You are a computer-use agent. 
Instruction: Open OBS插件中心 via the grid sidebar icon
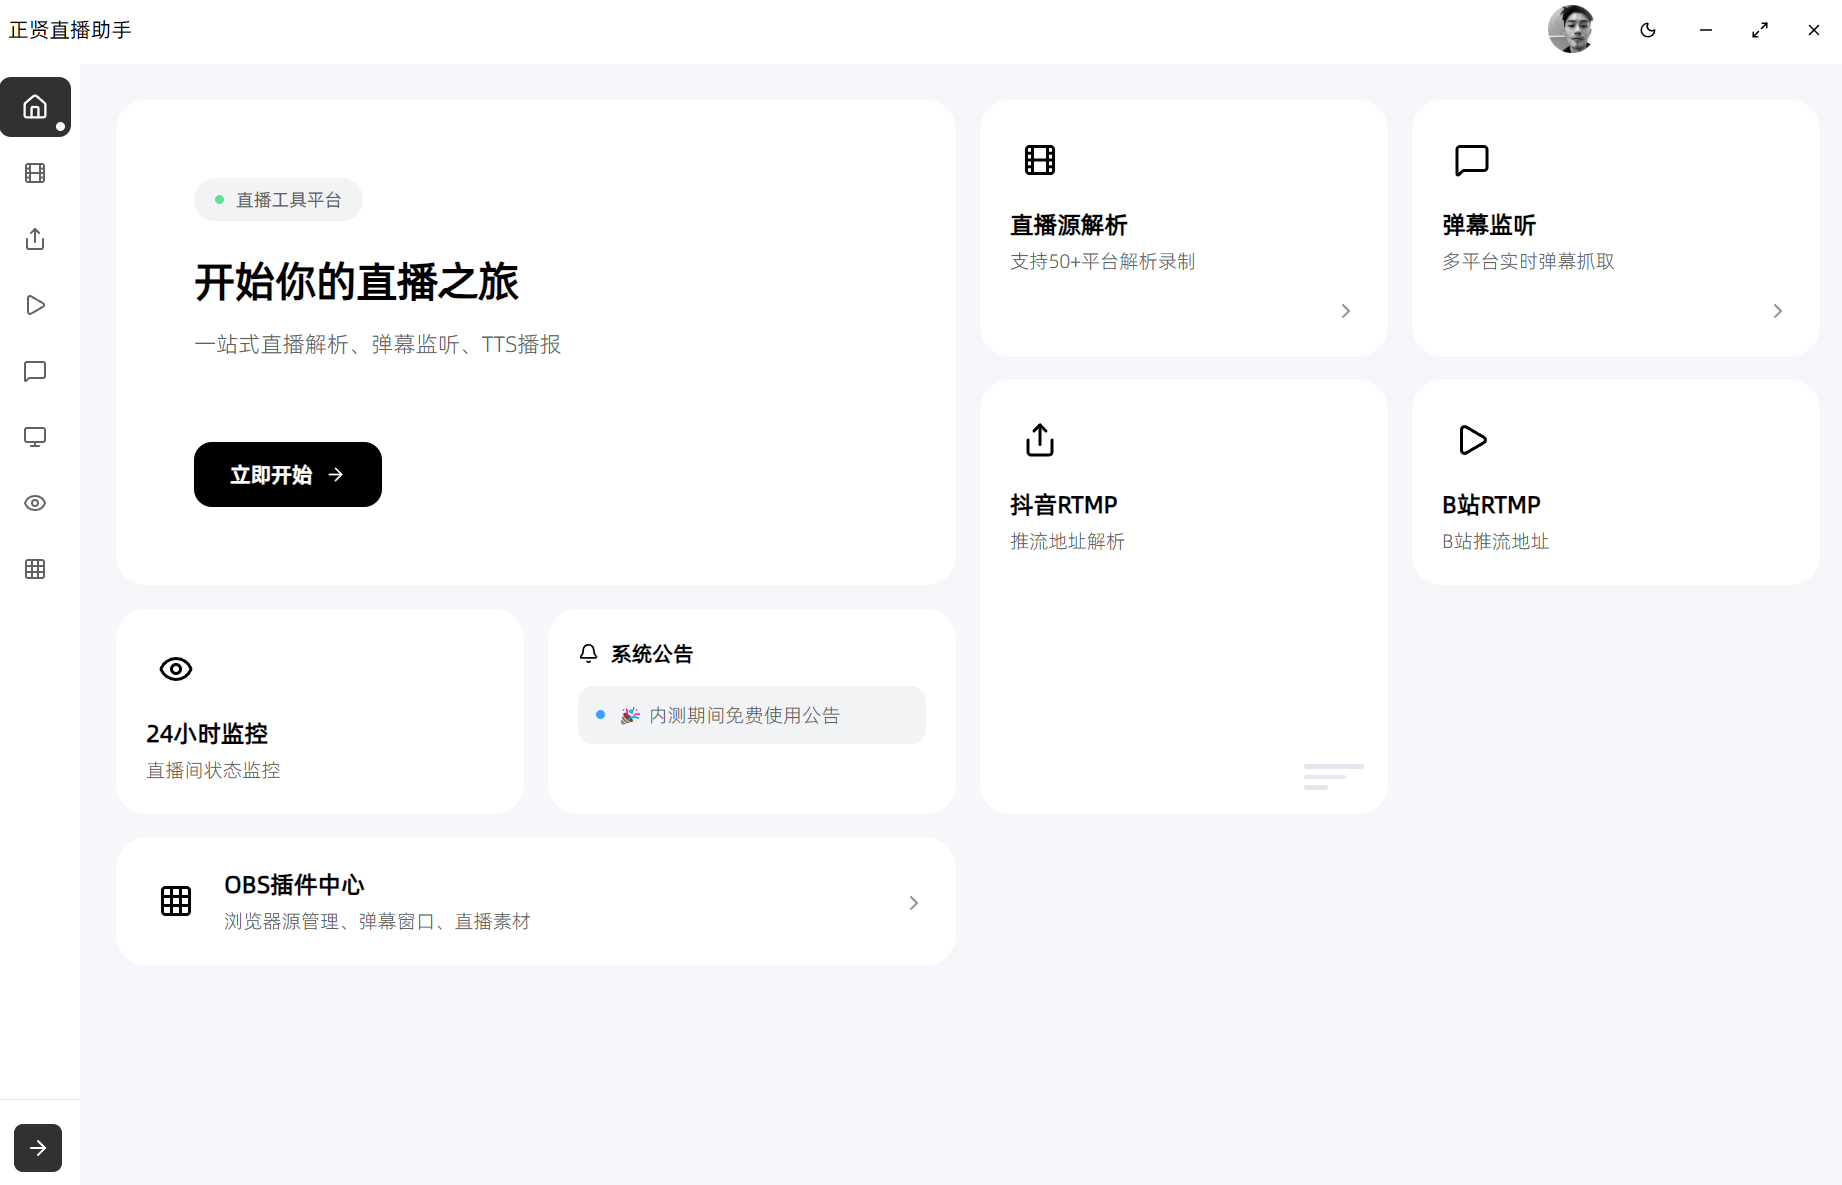point(36,569)
